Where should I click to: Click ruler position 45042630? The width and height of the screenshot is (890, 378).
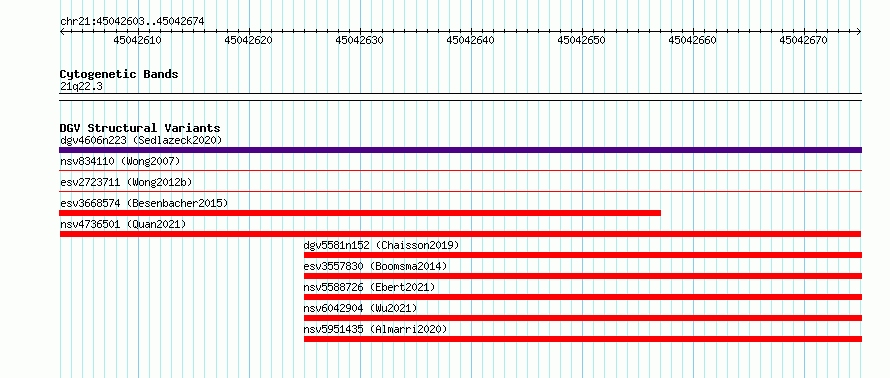click(359, 40)
